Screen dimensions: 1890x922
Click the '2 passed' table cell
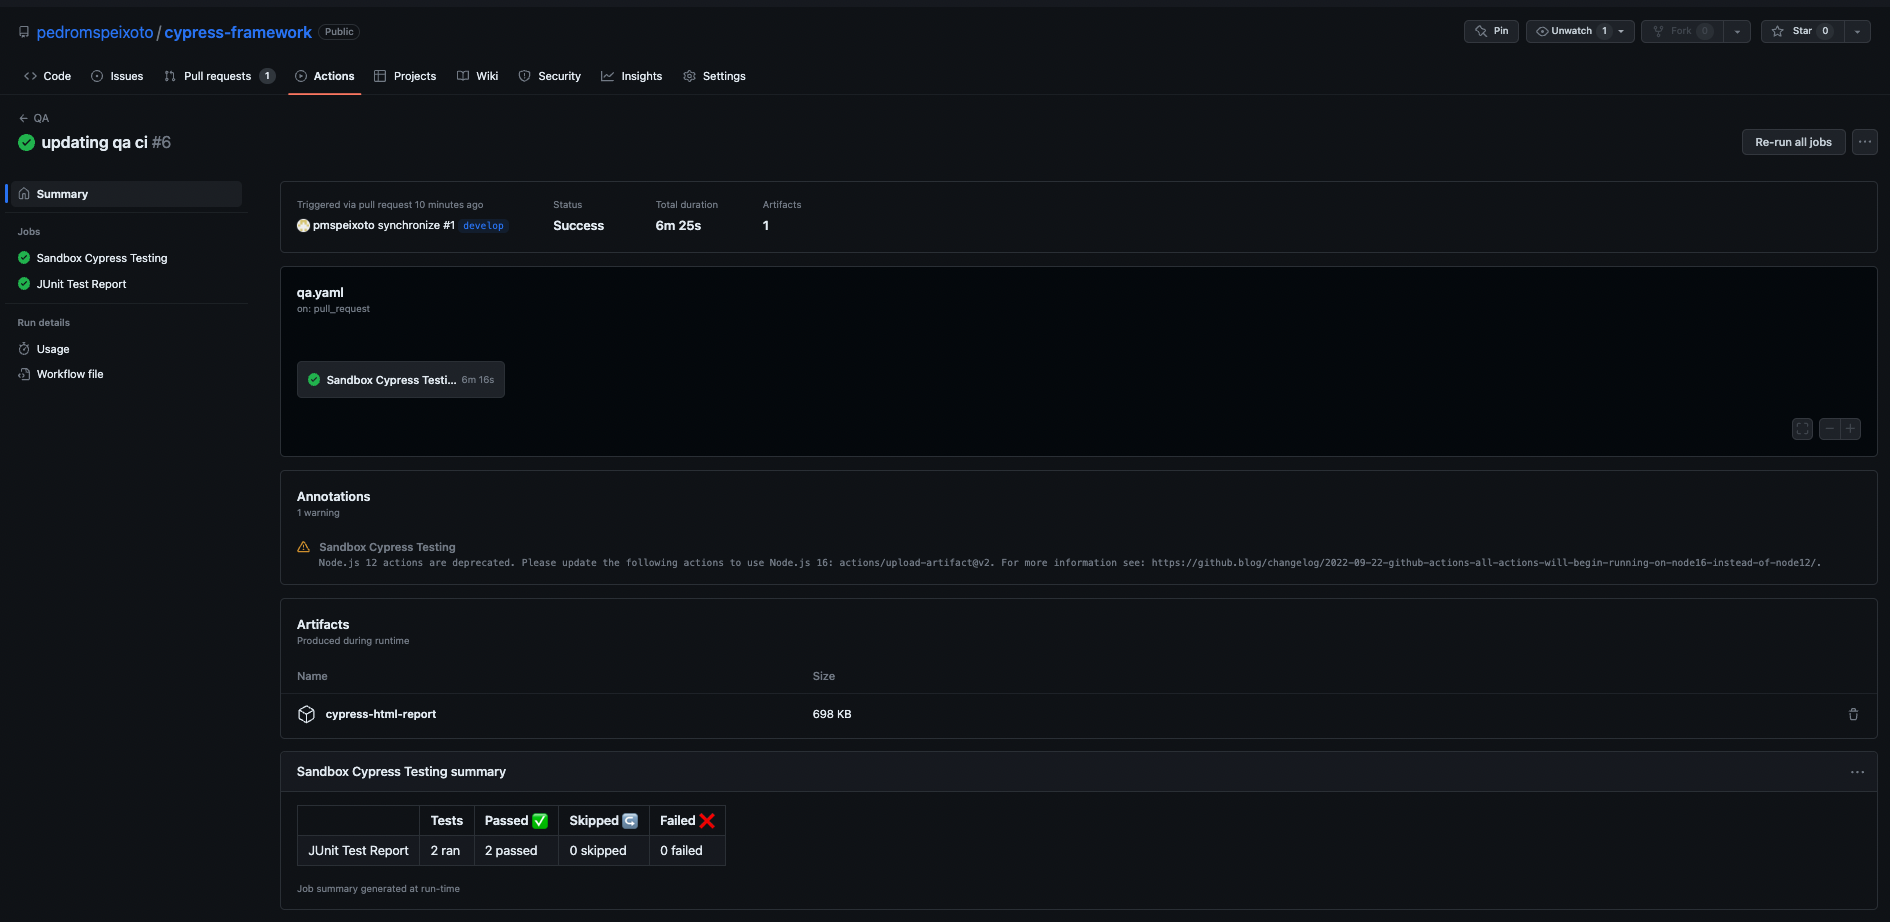[516, 851]
